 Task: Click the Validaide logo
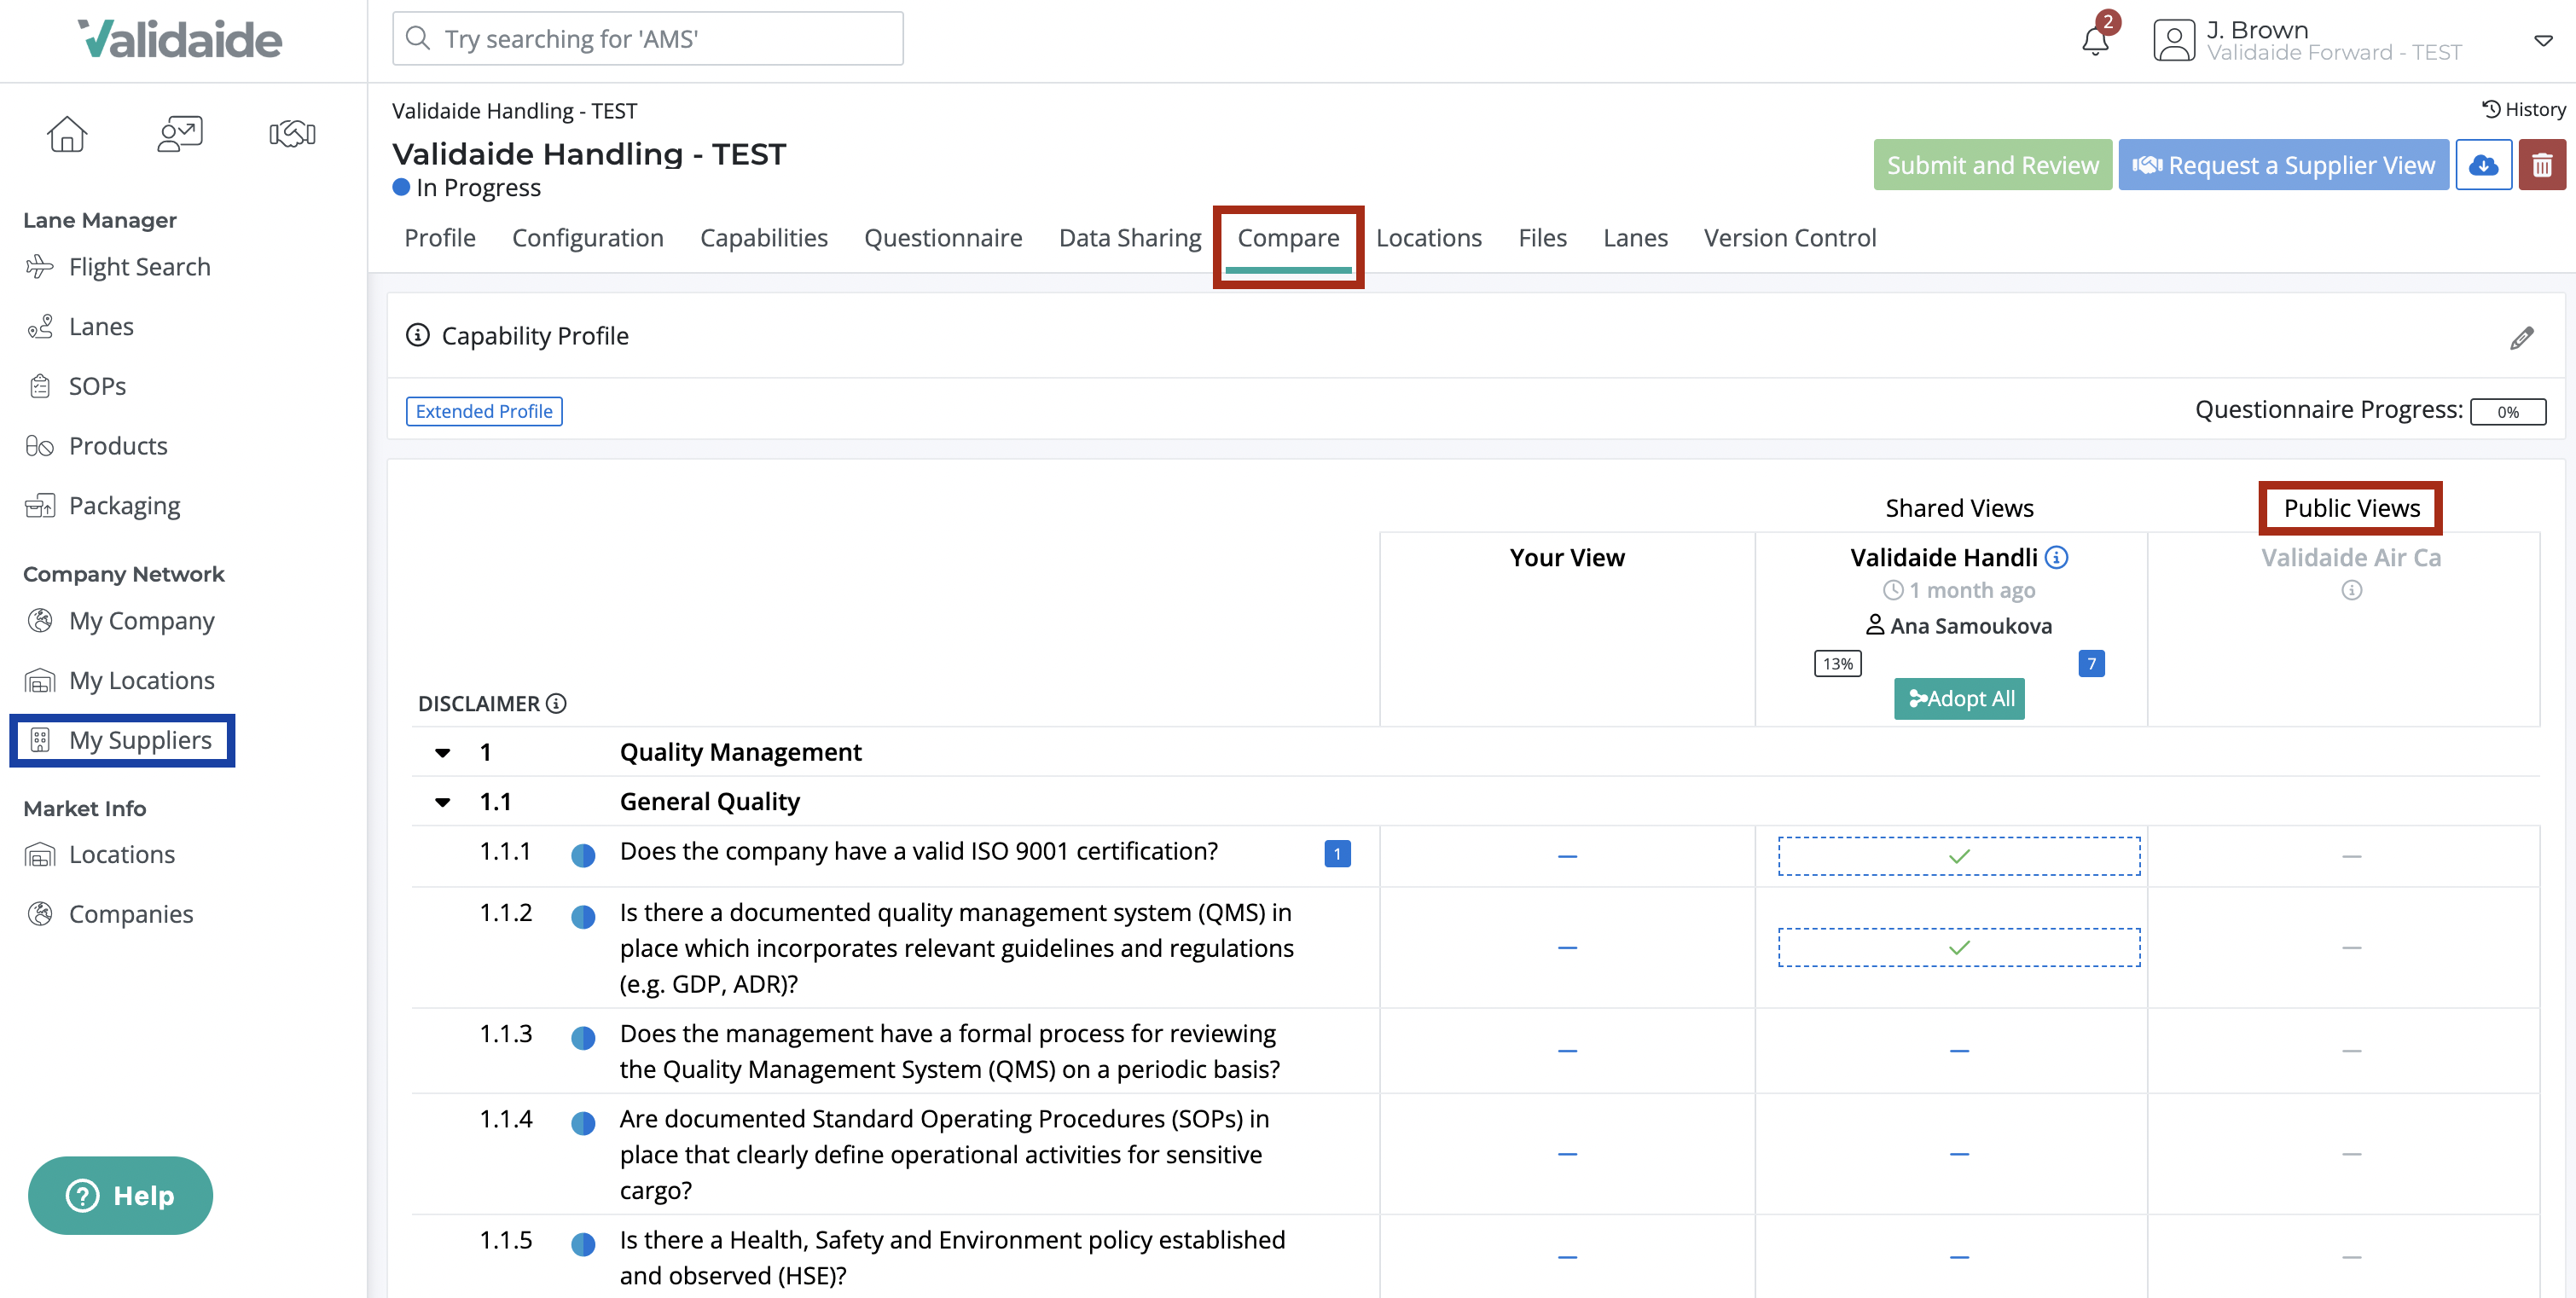[180, 40]
